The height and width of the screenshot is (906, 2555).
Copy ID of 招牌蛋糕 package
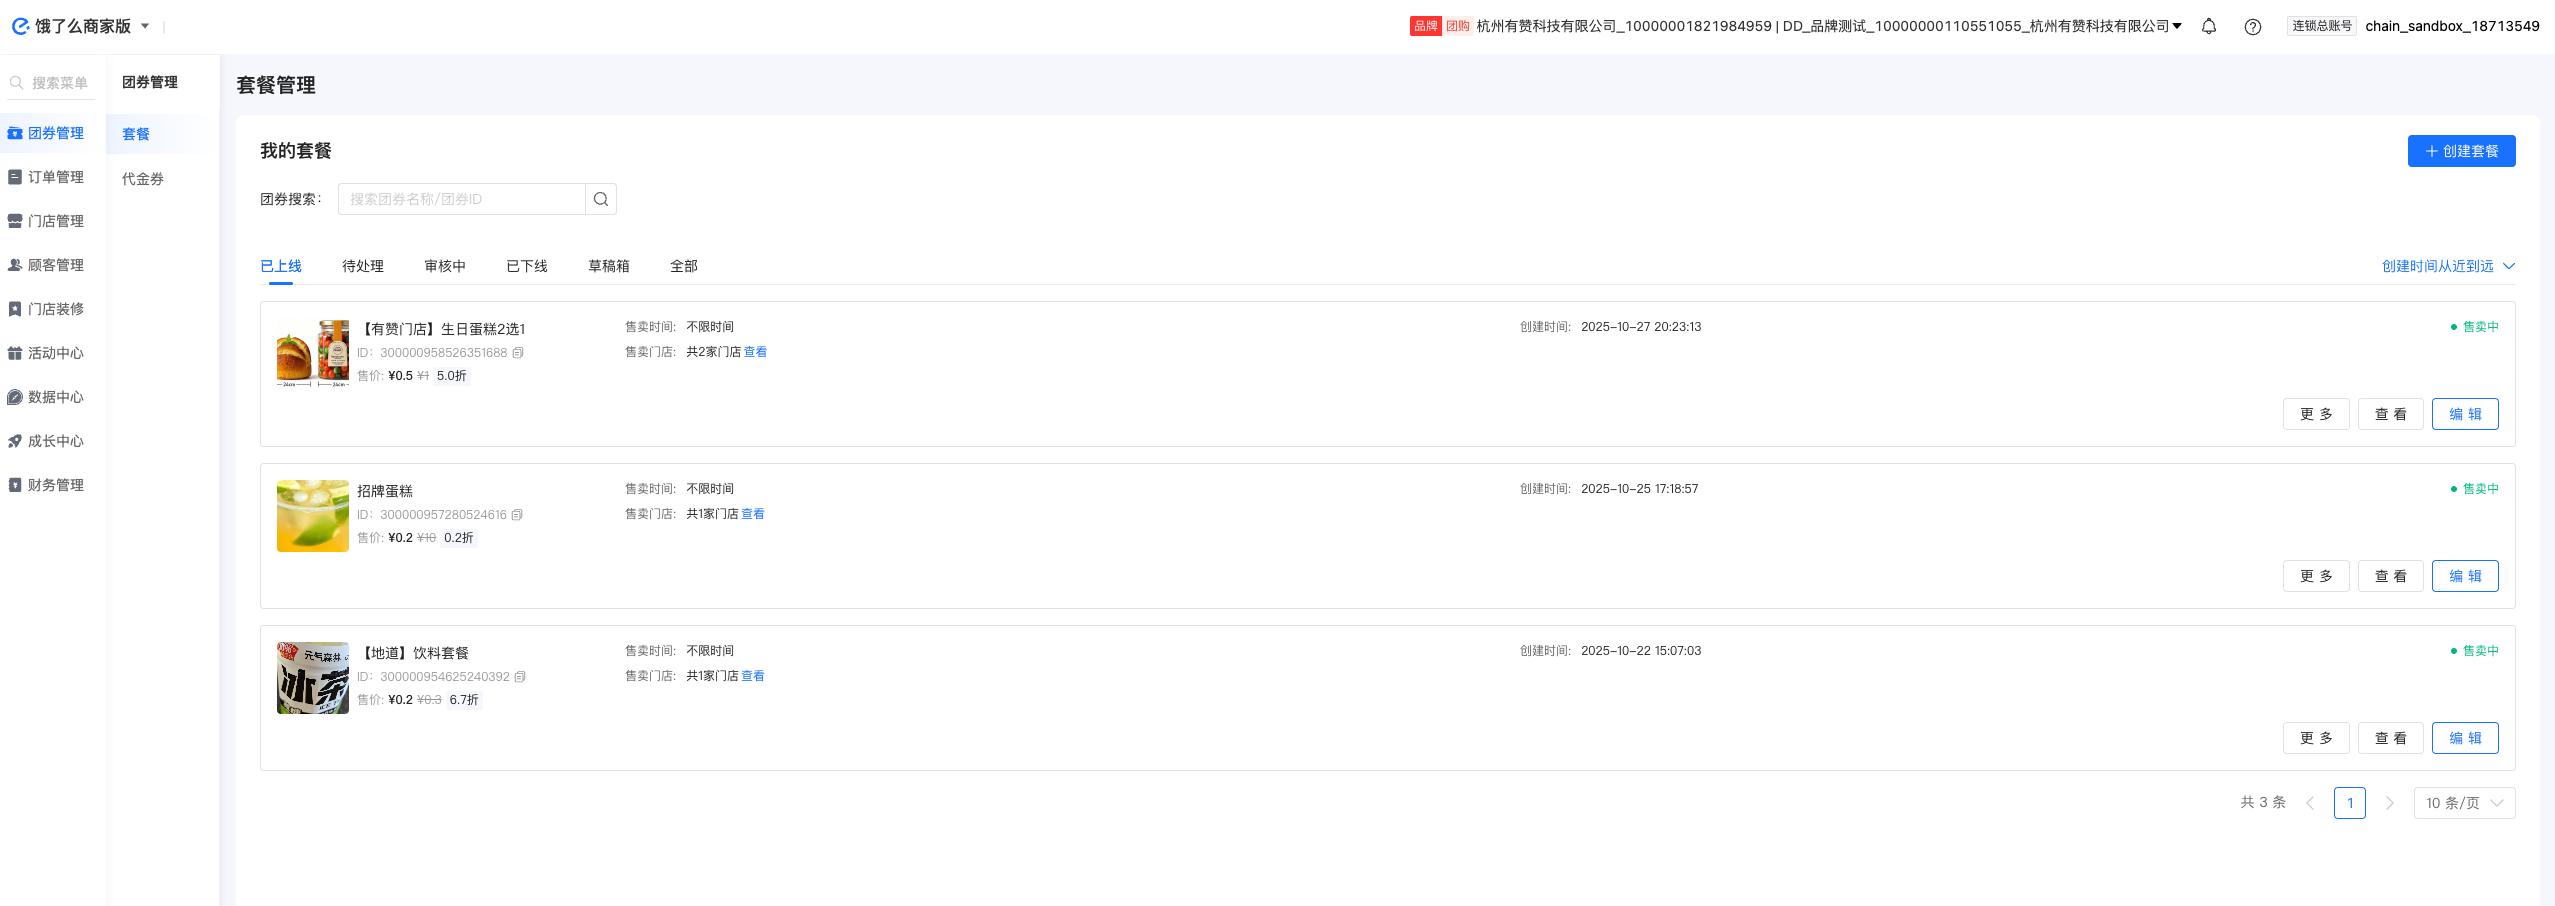tap(517, 515)
